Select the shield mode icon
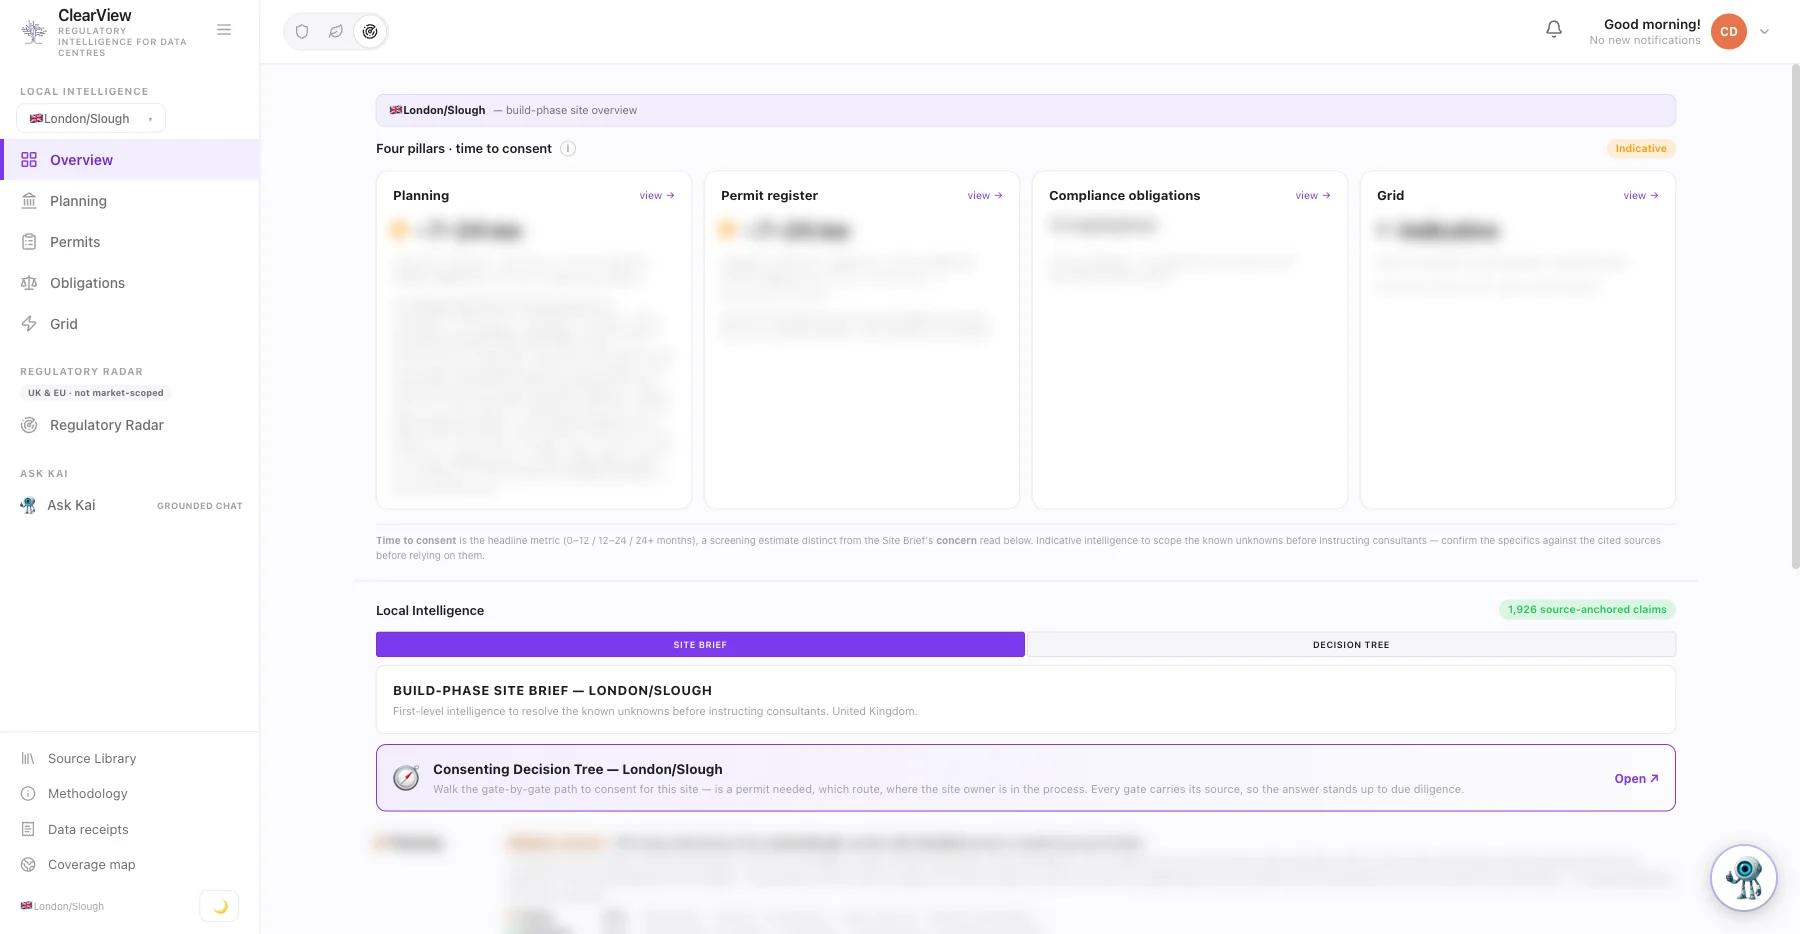Image resolution: width=1800 pixels, height=934 pixels. pos(302,31)
